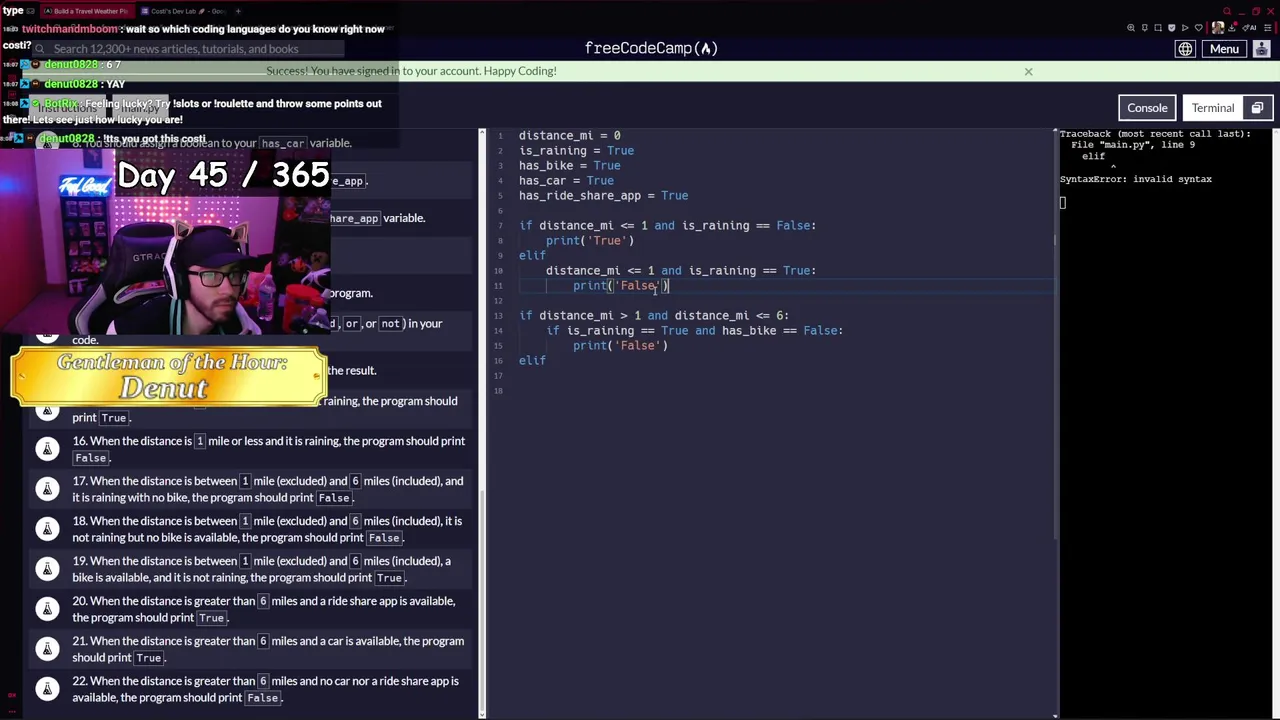The image size is (1280, 720).
Task: Click the flask icon beside test 18
Action: pyautogui.click(x=47, y=529)
